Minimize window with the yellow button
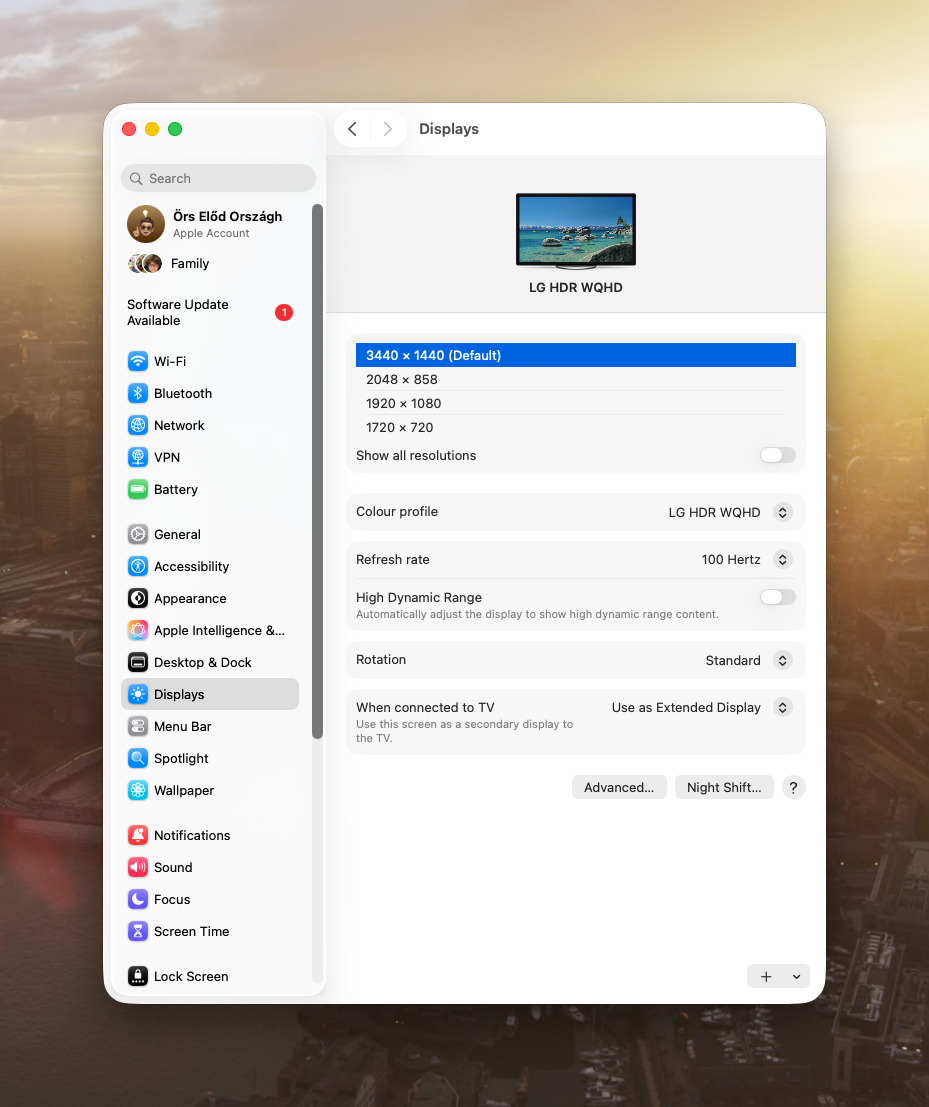929x1107 pixels. point(152,129)
